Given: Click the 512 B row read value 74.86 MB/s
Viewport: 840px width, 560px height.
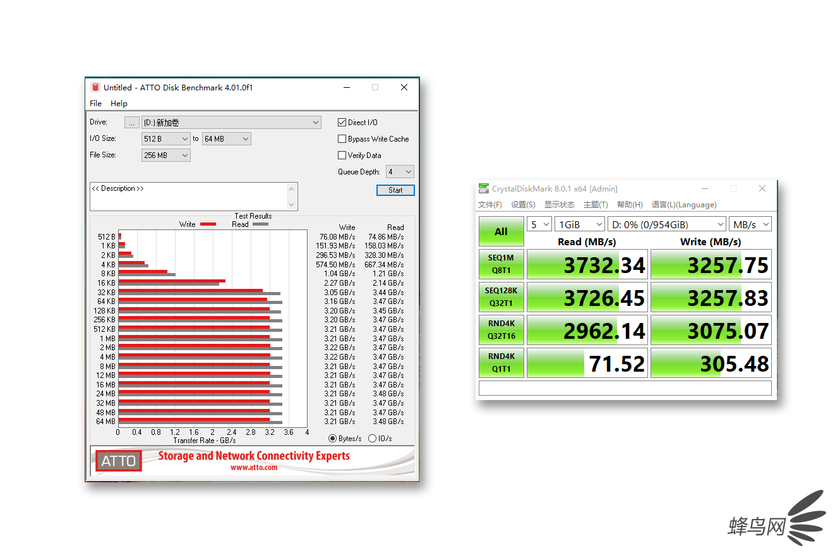Looking at the screenshot, I should point(386,237).
